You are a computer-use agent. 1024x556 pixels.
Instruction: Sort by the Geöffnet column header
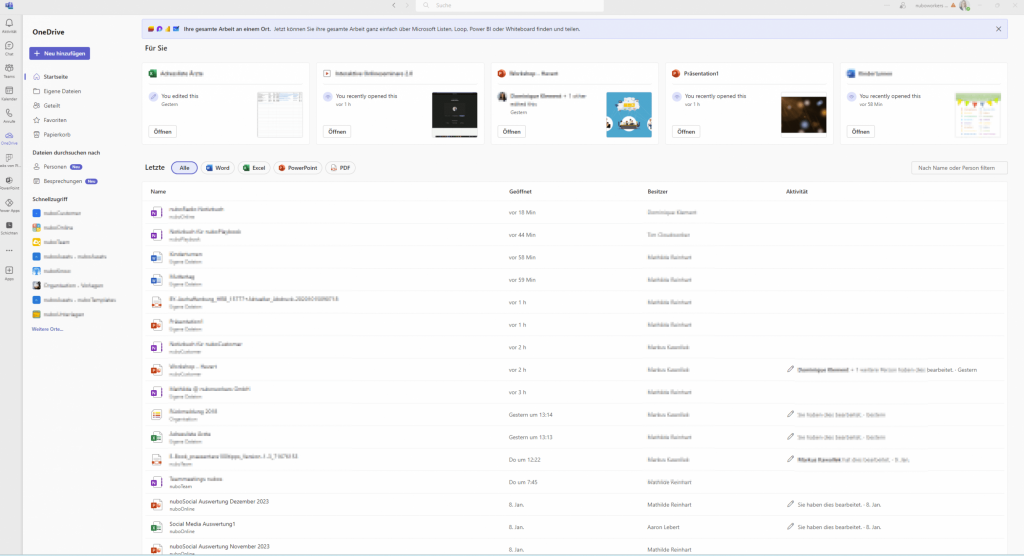[520, 191]
